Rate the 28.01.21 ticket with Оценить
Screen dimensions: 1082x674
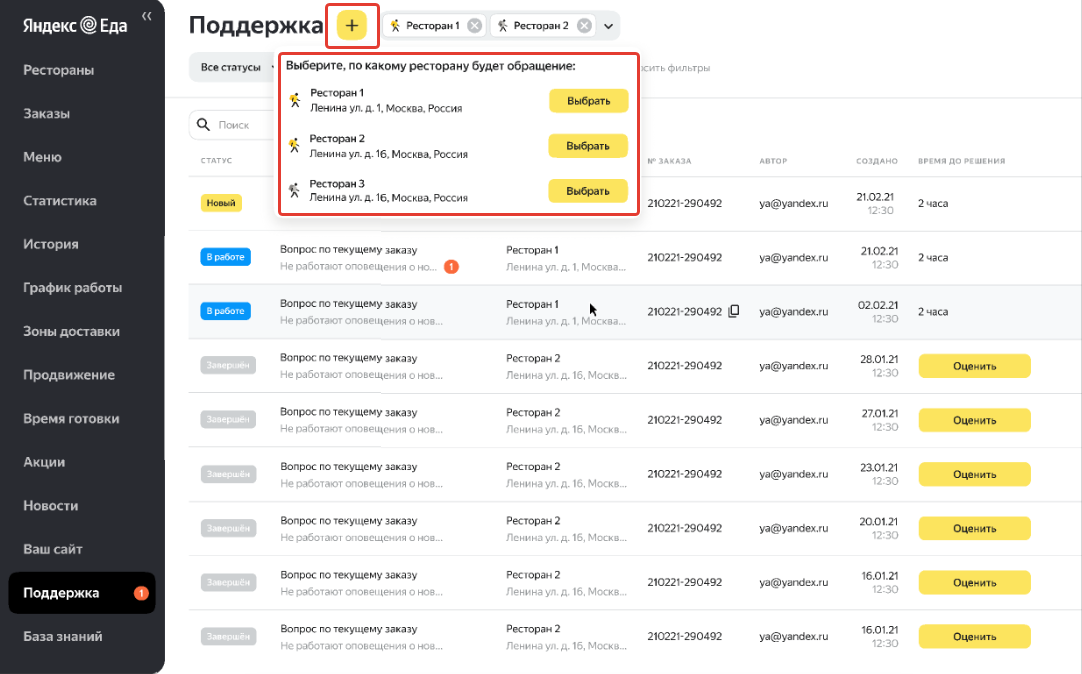(x=974, y=366)
